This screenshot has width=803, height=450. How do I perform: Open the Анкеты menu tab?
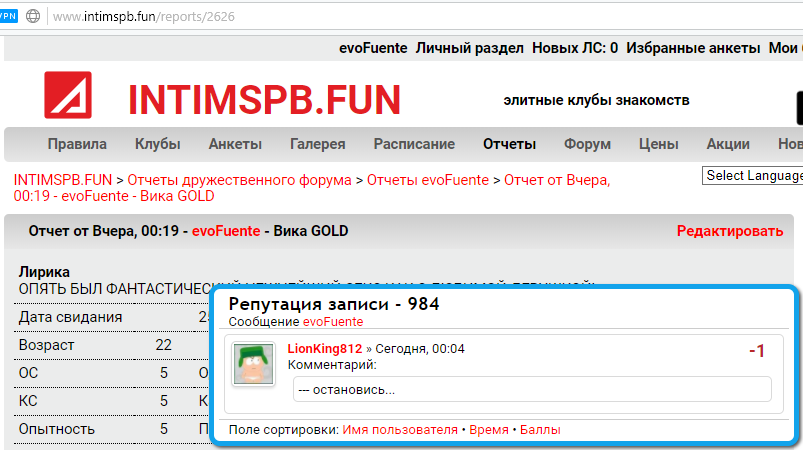click(x=235, y=144)
